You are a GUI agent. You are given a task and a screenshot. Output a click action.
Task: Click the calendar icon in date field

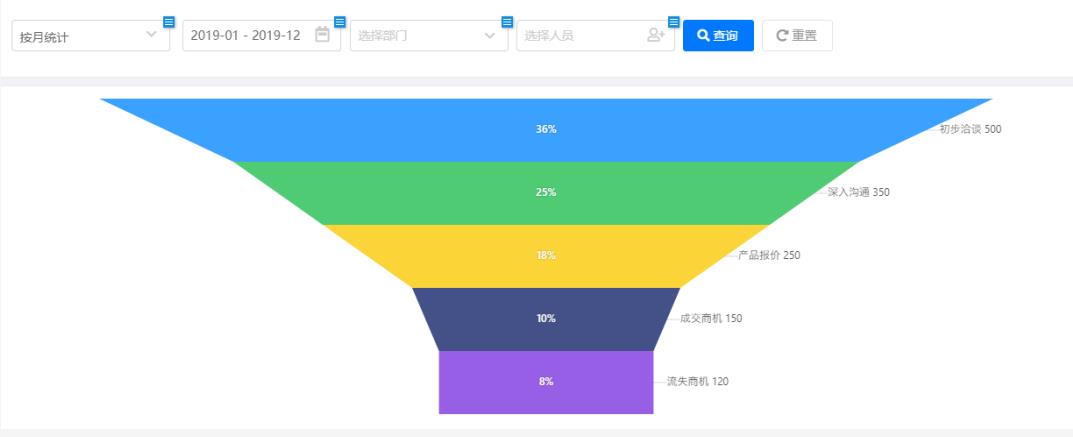tap(322, 35)
